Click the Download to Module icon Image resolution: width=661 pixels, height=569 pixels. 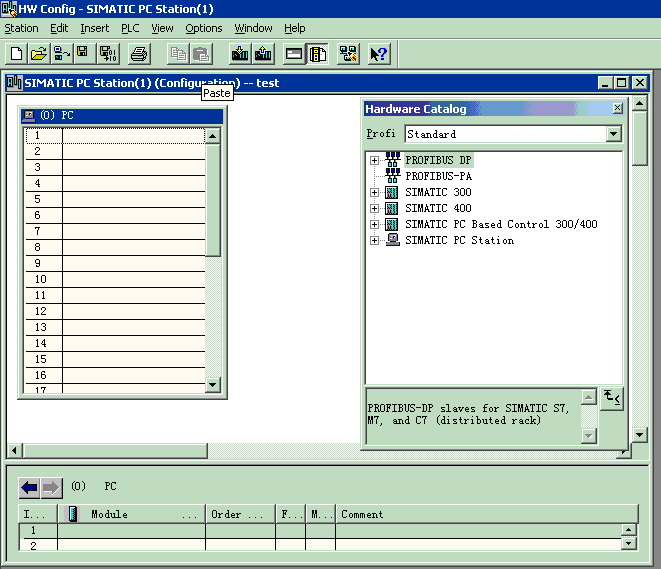click(240, 54)
